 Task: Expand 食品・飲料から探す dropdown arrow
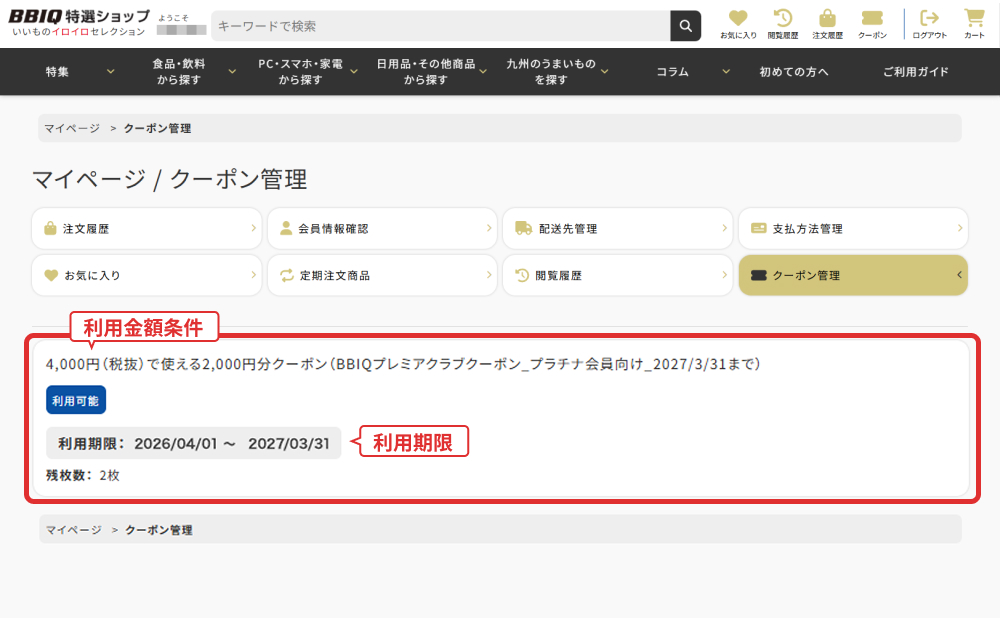pos(232,71)
